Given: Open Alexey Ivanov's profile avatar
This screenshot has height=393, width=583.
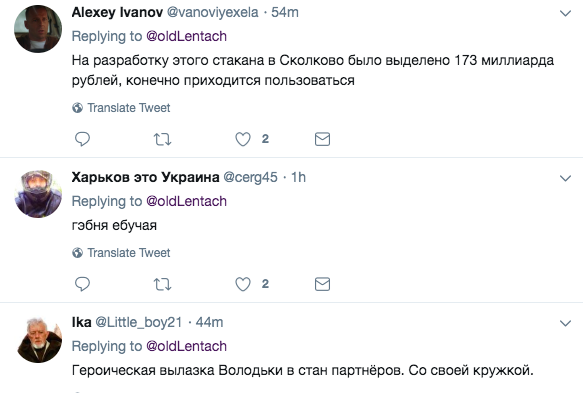Looking at the screenshot, I should pos(38,29).
